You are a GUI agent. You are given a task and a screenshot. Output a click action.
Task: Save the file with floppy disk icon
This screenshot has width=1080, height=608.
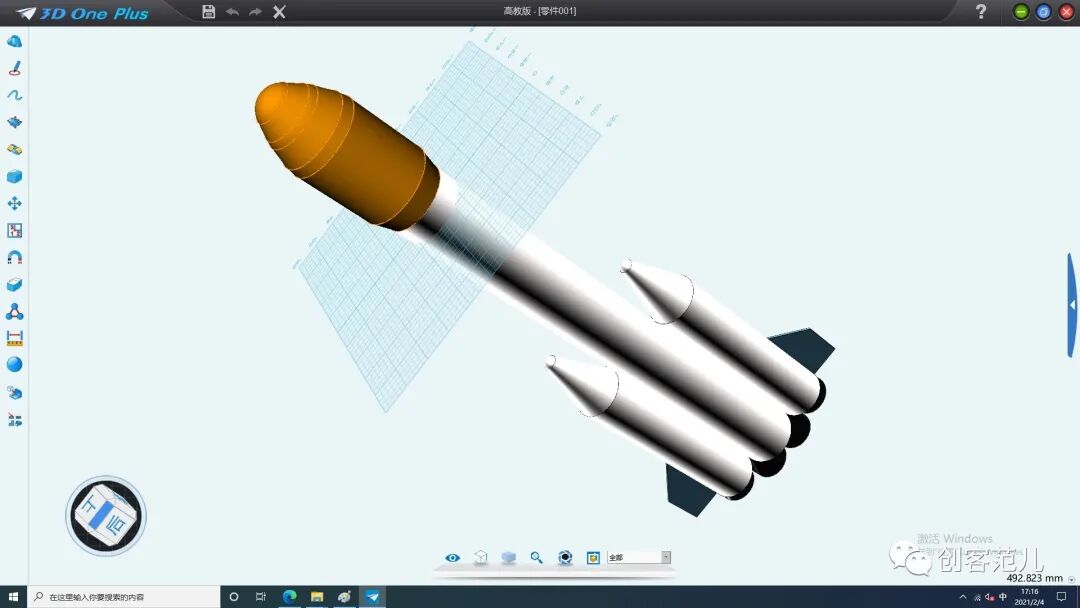click(209, 12)
